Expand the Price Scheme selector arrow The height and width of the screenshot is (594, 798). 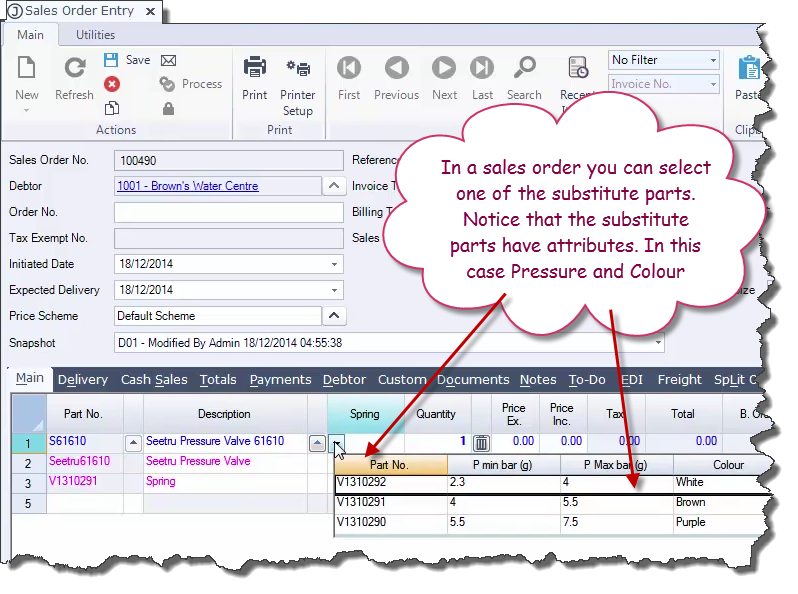(334, 316)
